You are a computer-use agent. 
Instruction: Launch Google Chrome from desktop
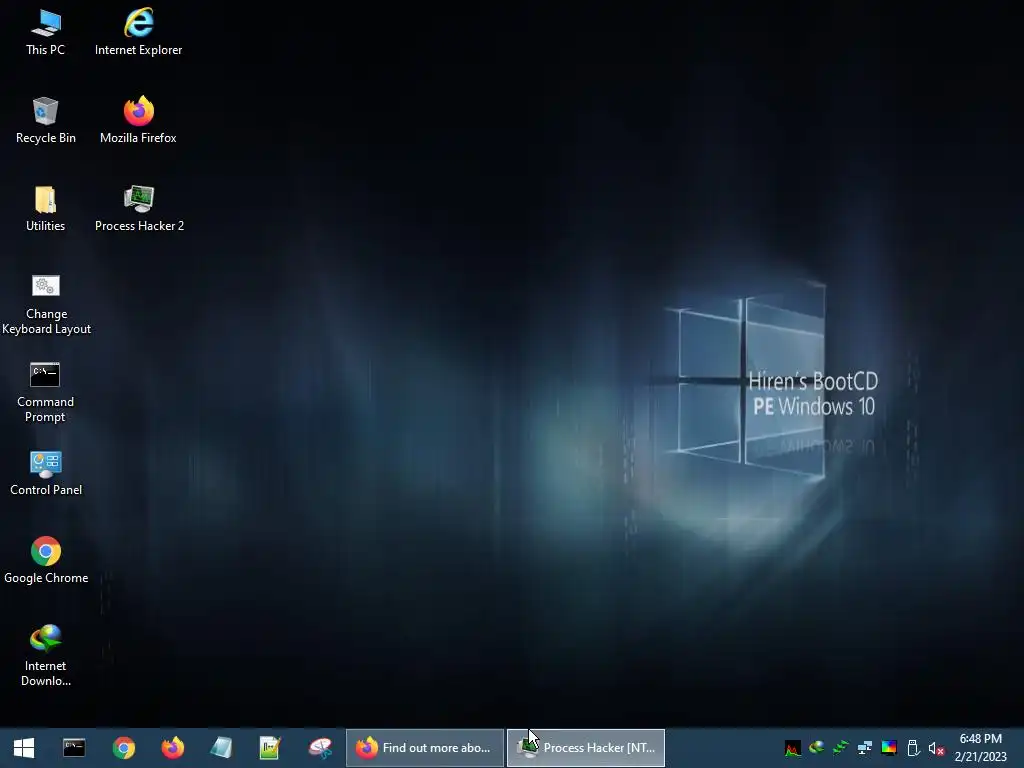tap(46, 560)
